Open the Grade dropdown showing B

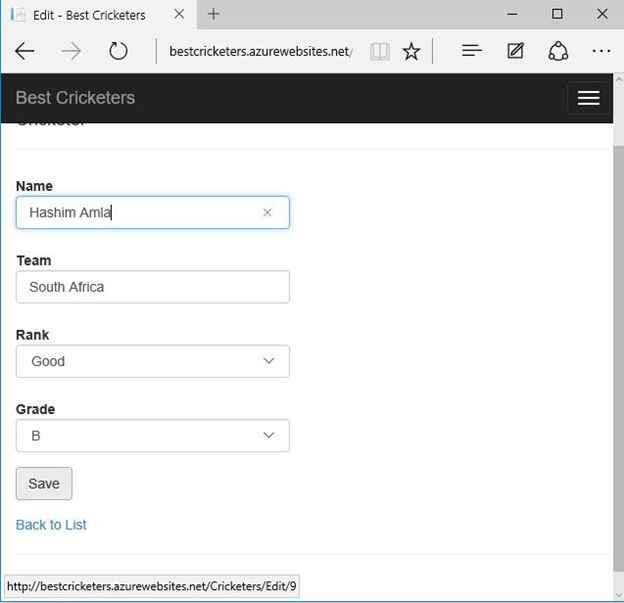[x=153, y=436]
